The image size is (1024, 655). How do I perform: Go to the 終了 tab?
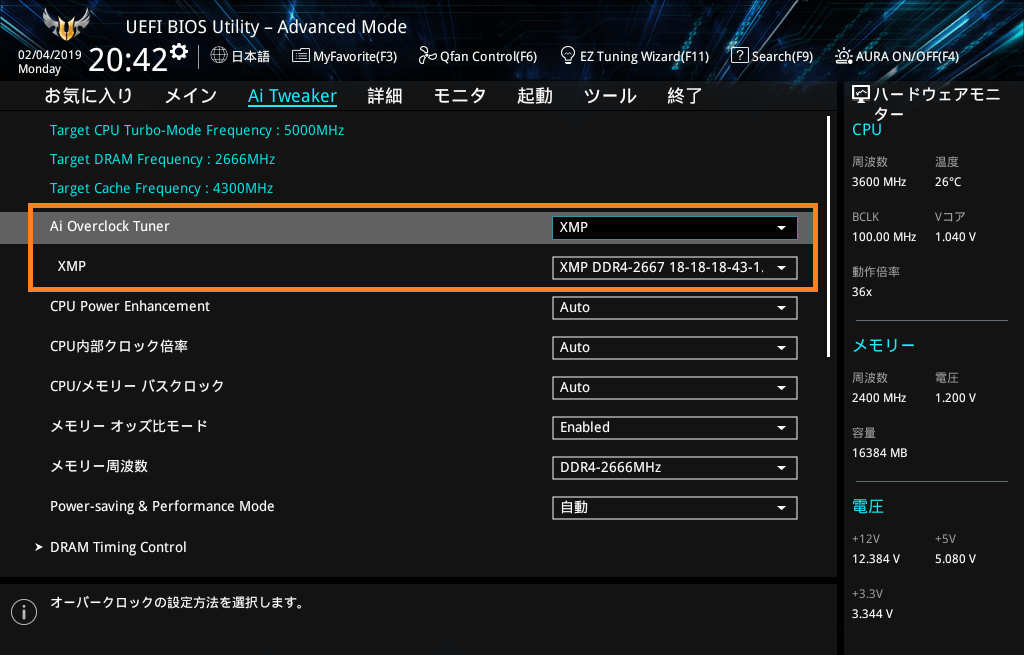tap(684, 96)
